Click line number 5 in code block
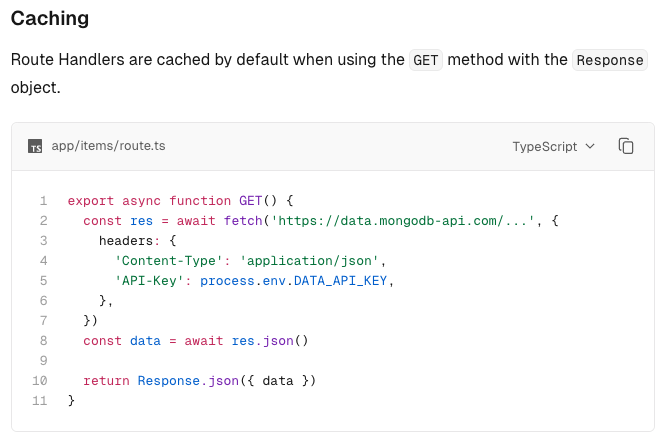 [x=44, y=280]
